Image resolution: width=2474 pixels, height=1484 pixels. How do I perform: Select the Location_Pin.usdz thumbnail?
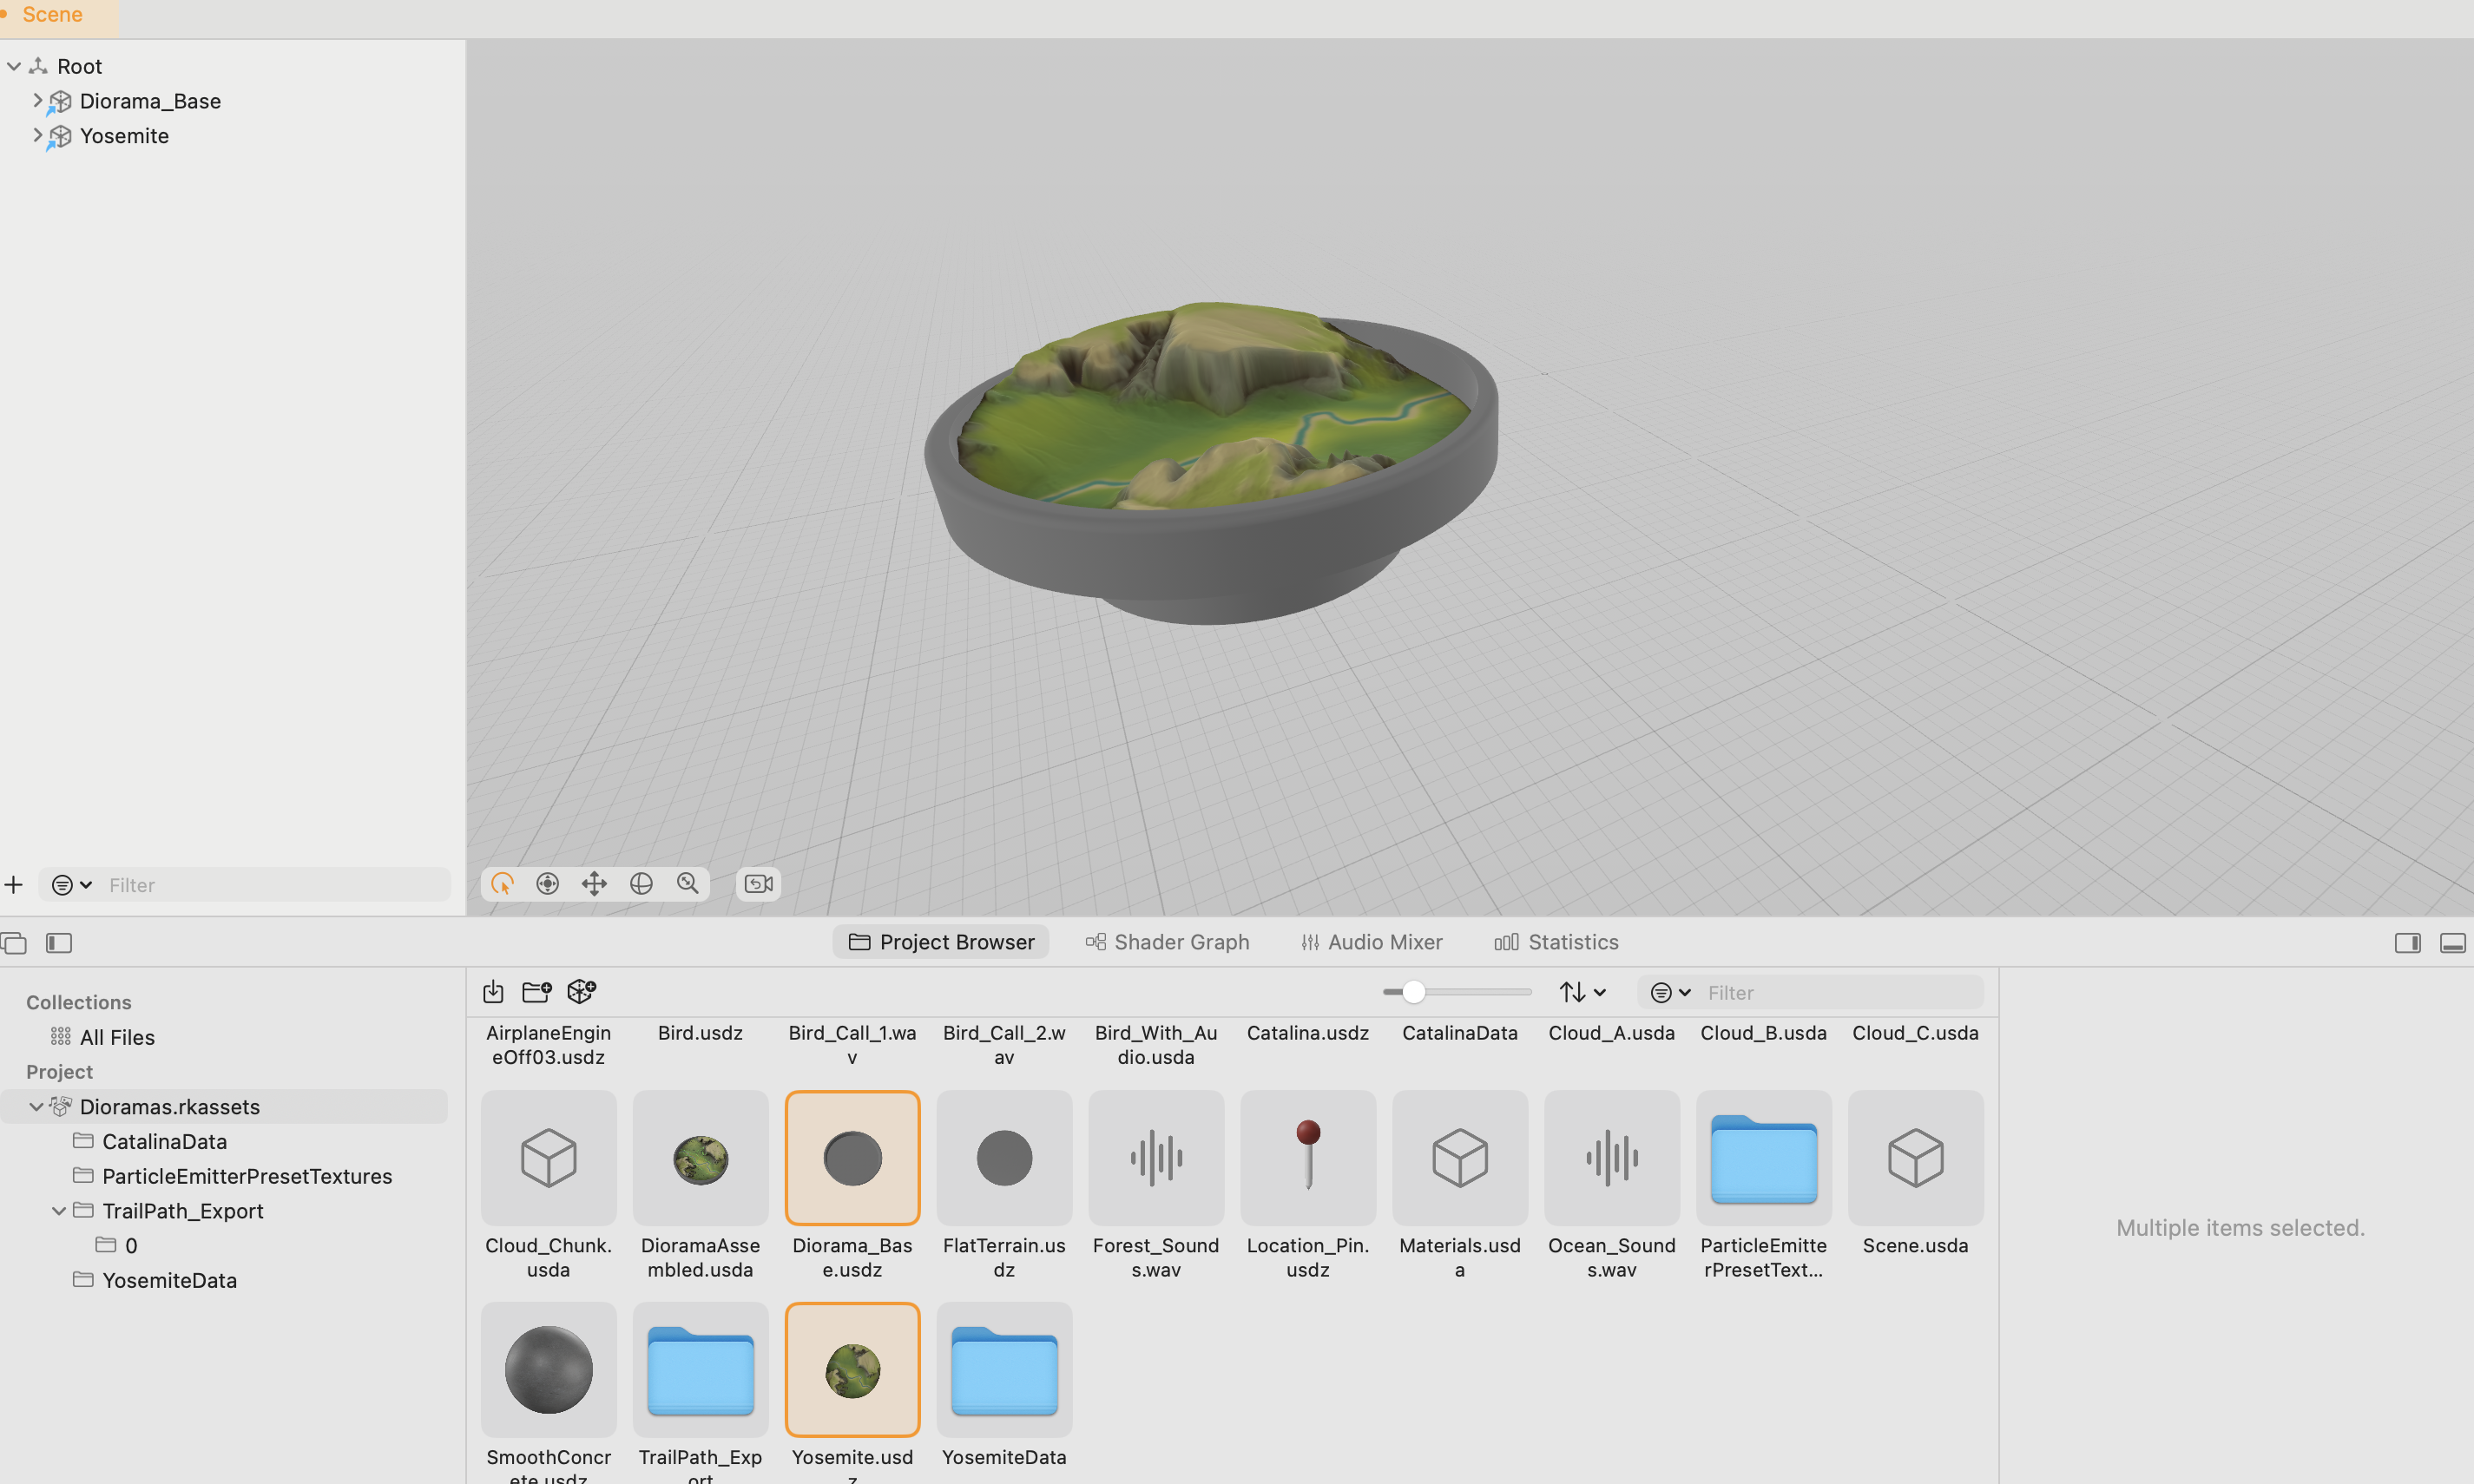pyautogui.click(x=1307, y=1158)
